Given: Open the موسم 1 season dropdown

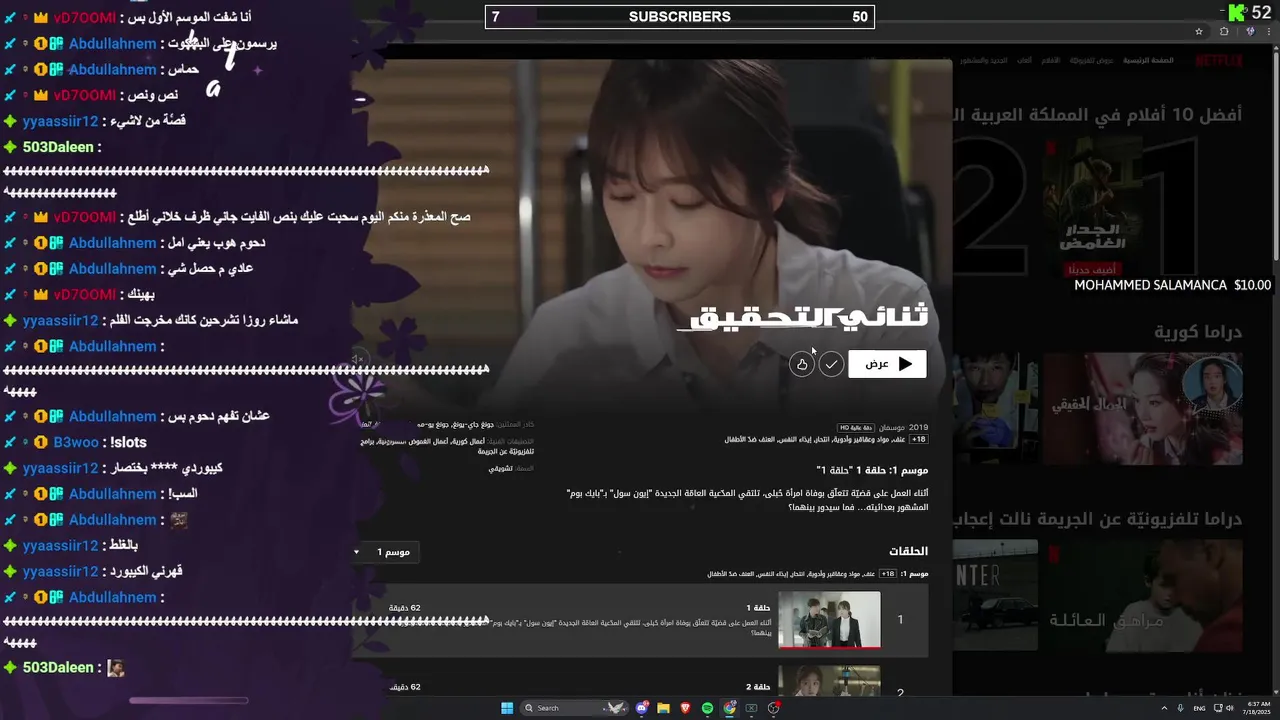Looking at the screenshot, I should tap(383, 552).
